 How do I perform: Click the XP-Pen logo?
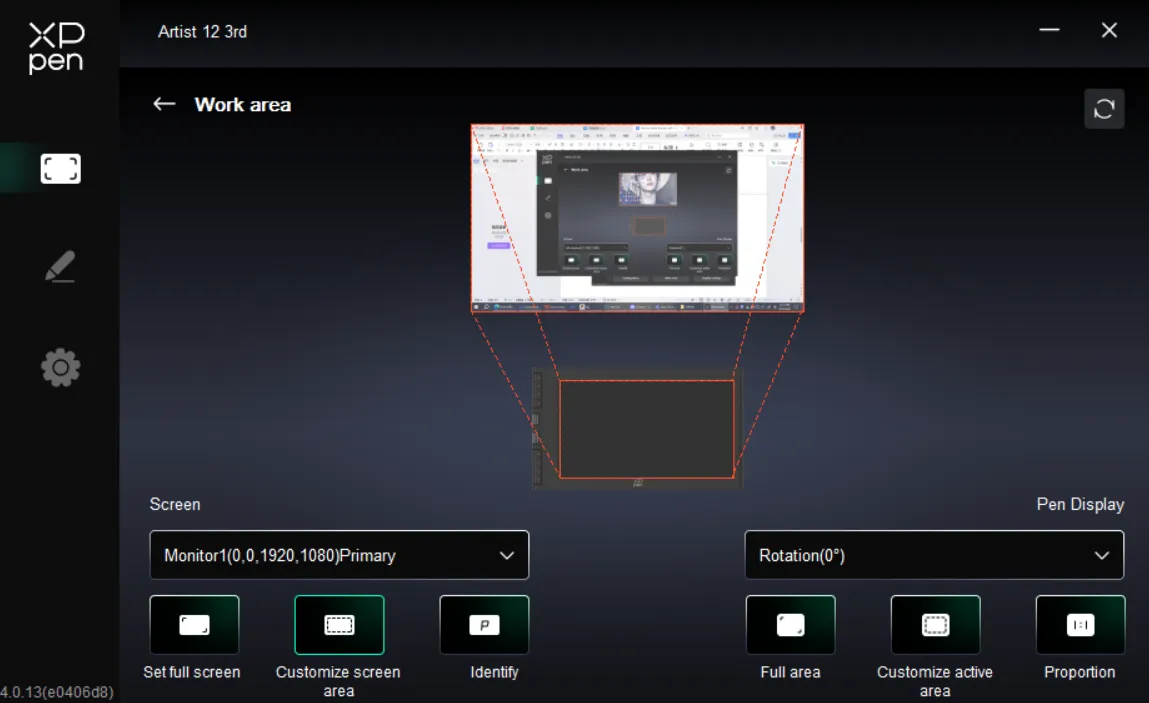tap(56, 48)
